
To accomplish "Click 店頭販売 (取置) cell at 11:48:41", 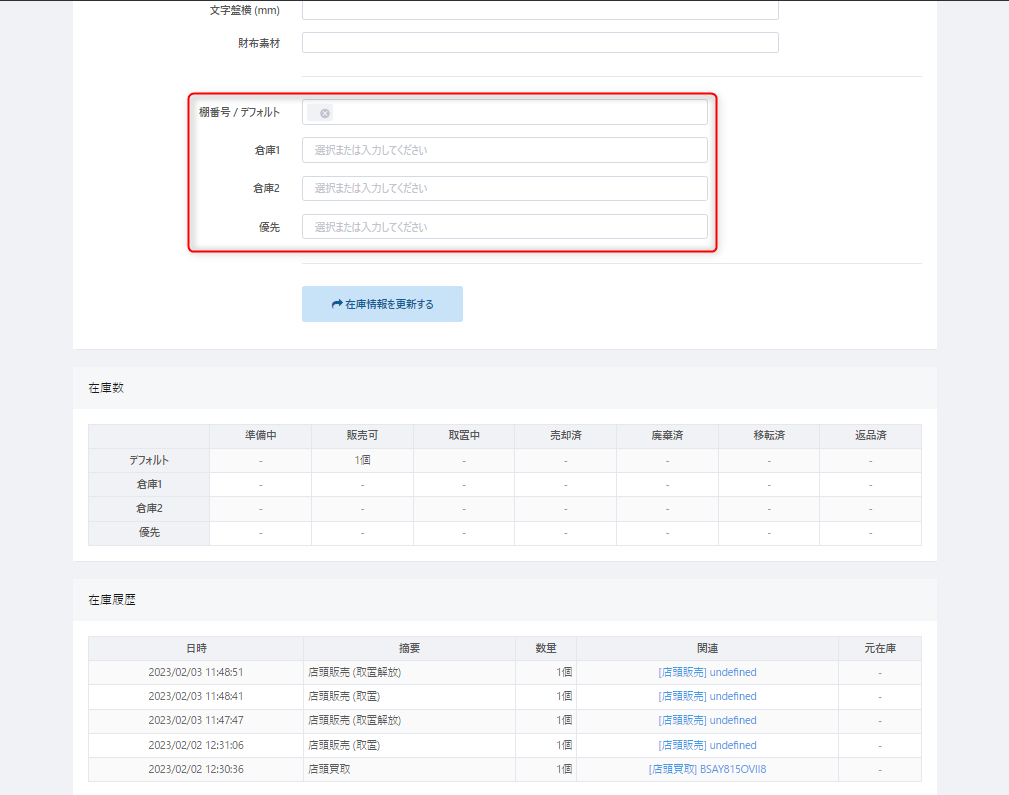I will 409,697.
